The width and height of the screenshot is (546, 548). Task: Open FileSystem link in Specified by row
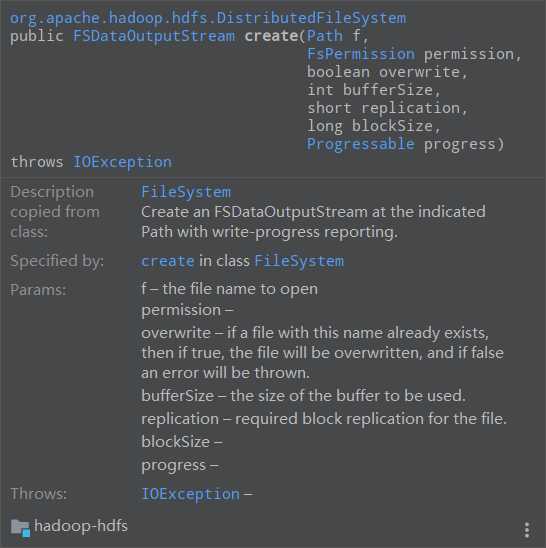299,261
